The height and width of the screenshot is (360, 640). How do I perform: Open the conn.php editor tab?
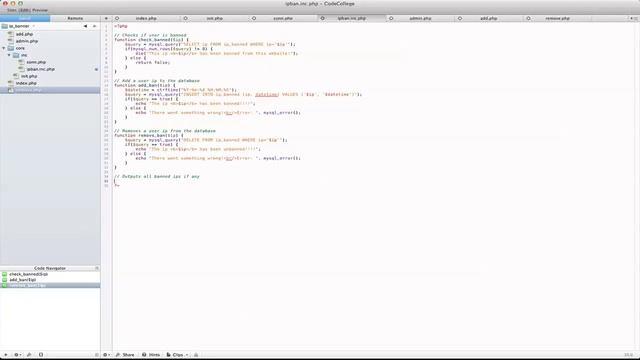tap(283, 18)
